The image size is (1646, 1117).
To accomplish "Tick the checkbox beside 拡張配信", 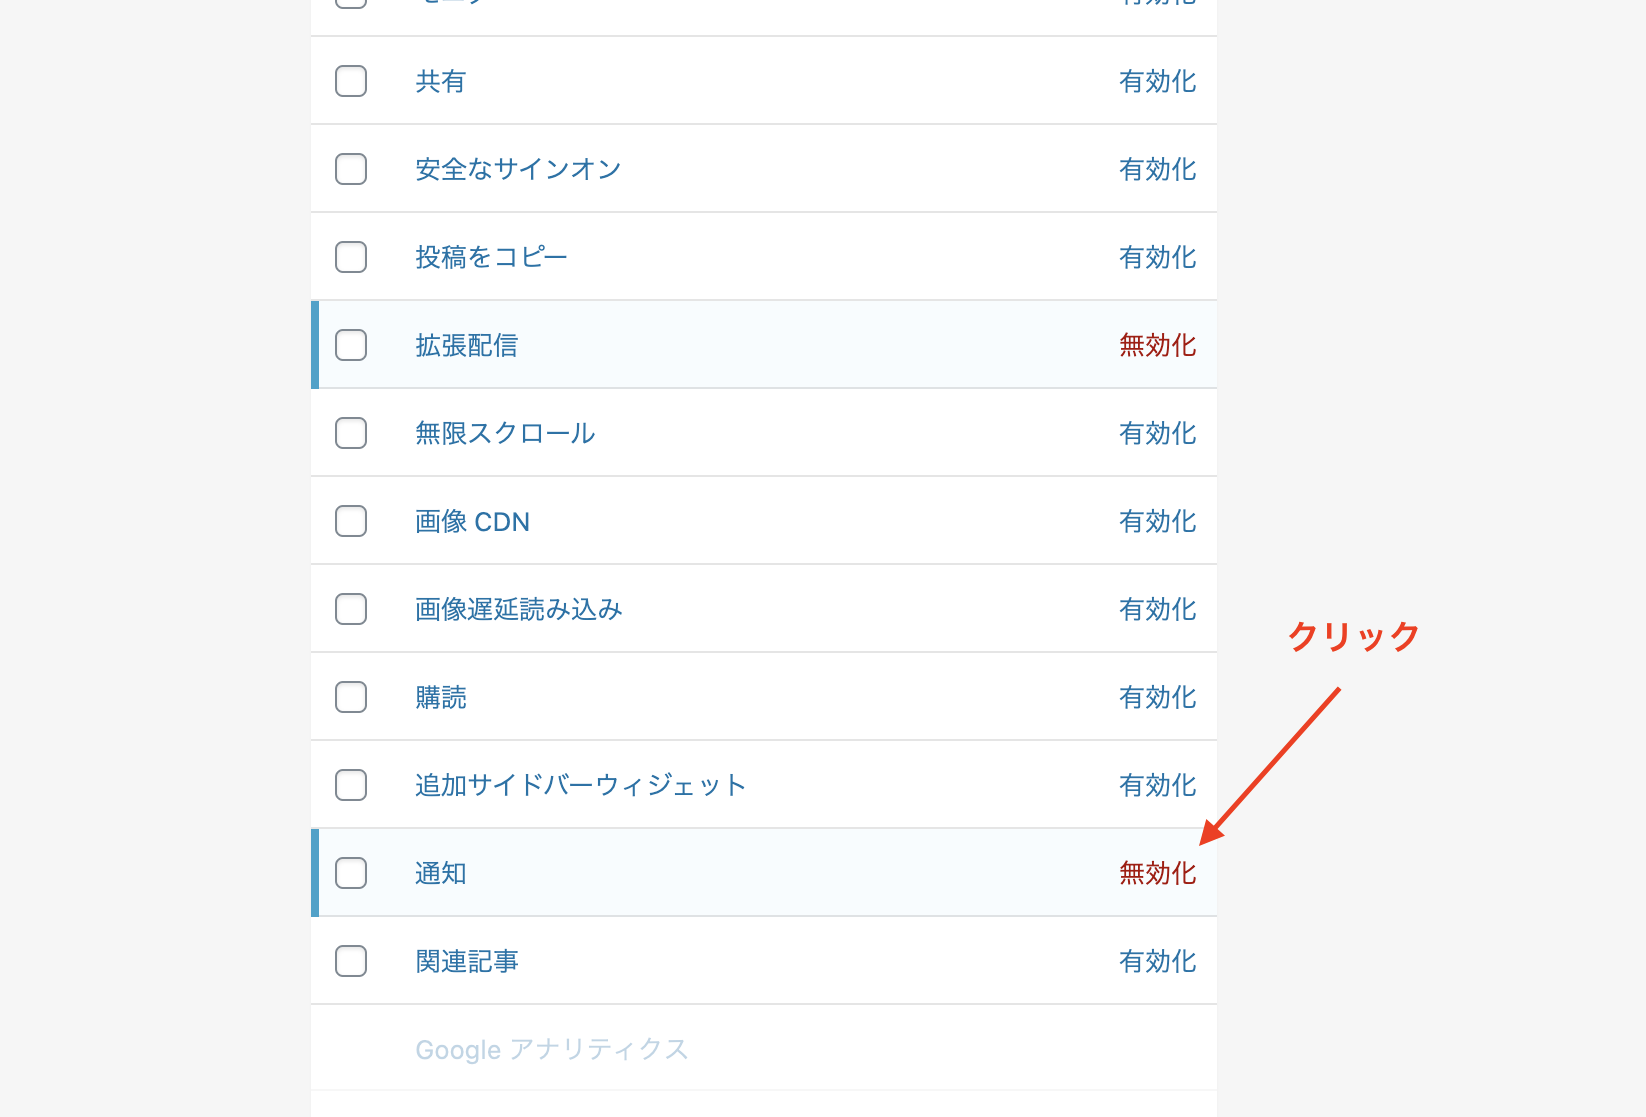I will click(351, 345).
